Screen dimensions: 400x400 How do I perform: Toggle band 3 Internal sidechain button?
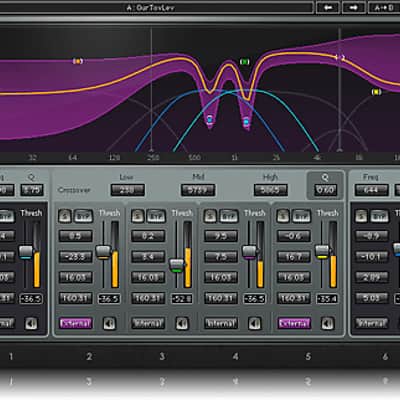point(148,323)
